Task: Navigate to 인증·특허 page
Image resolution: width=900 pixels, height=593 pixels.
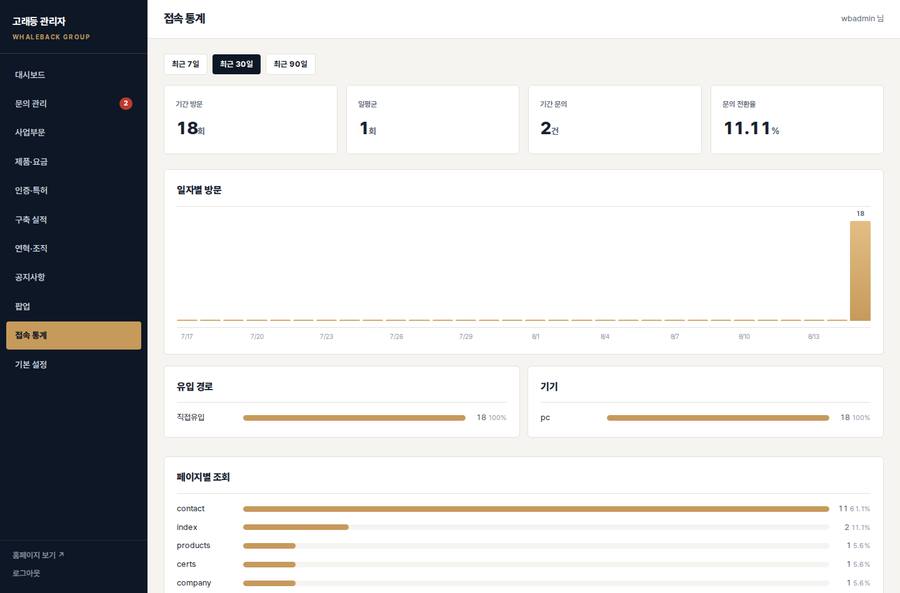Action: pyautogui.click(x=73, y=190)
